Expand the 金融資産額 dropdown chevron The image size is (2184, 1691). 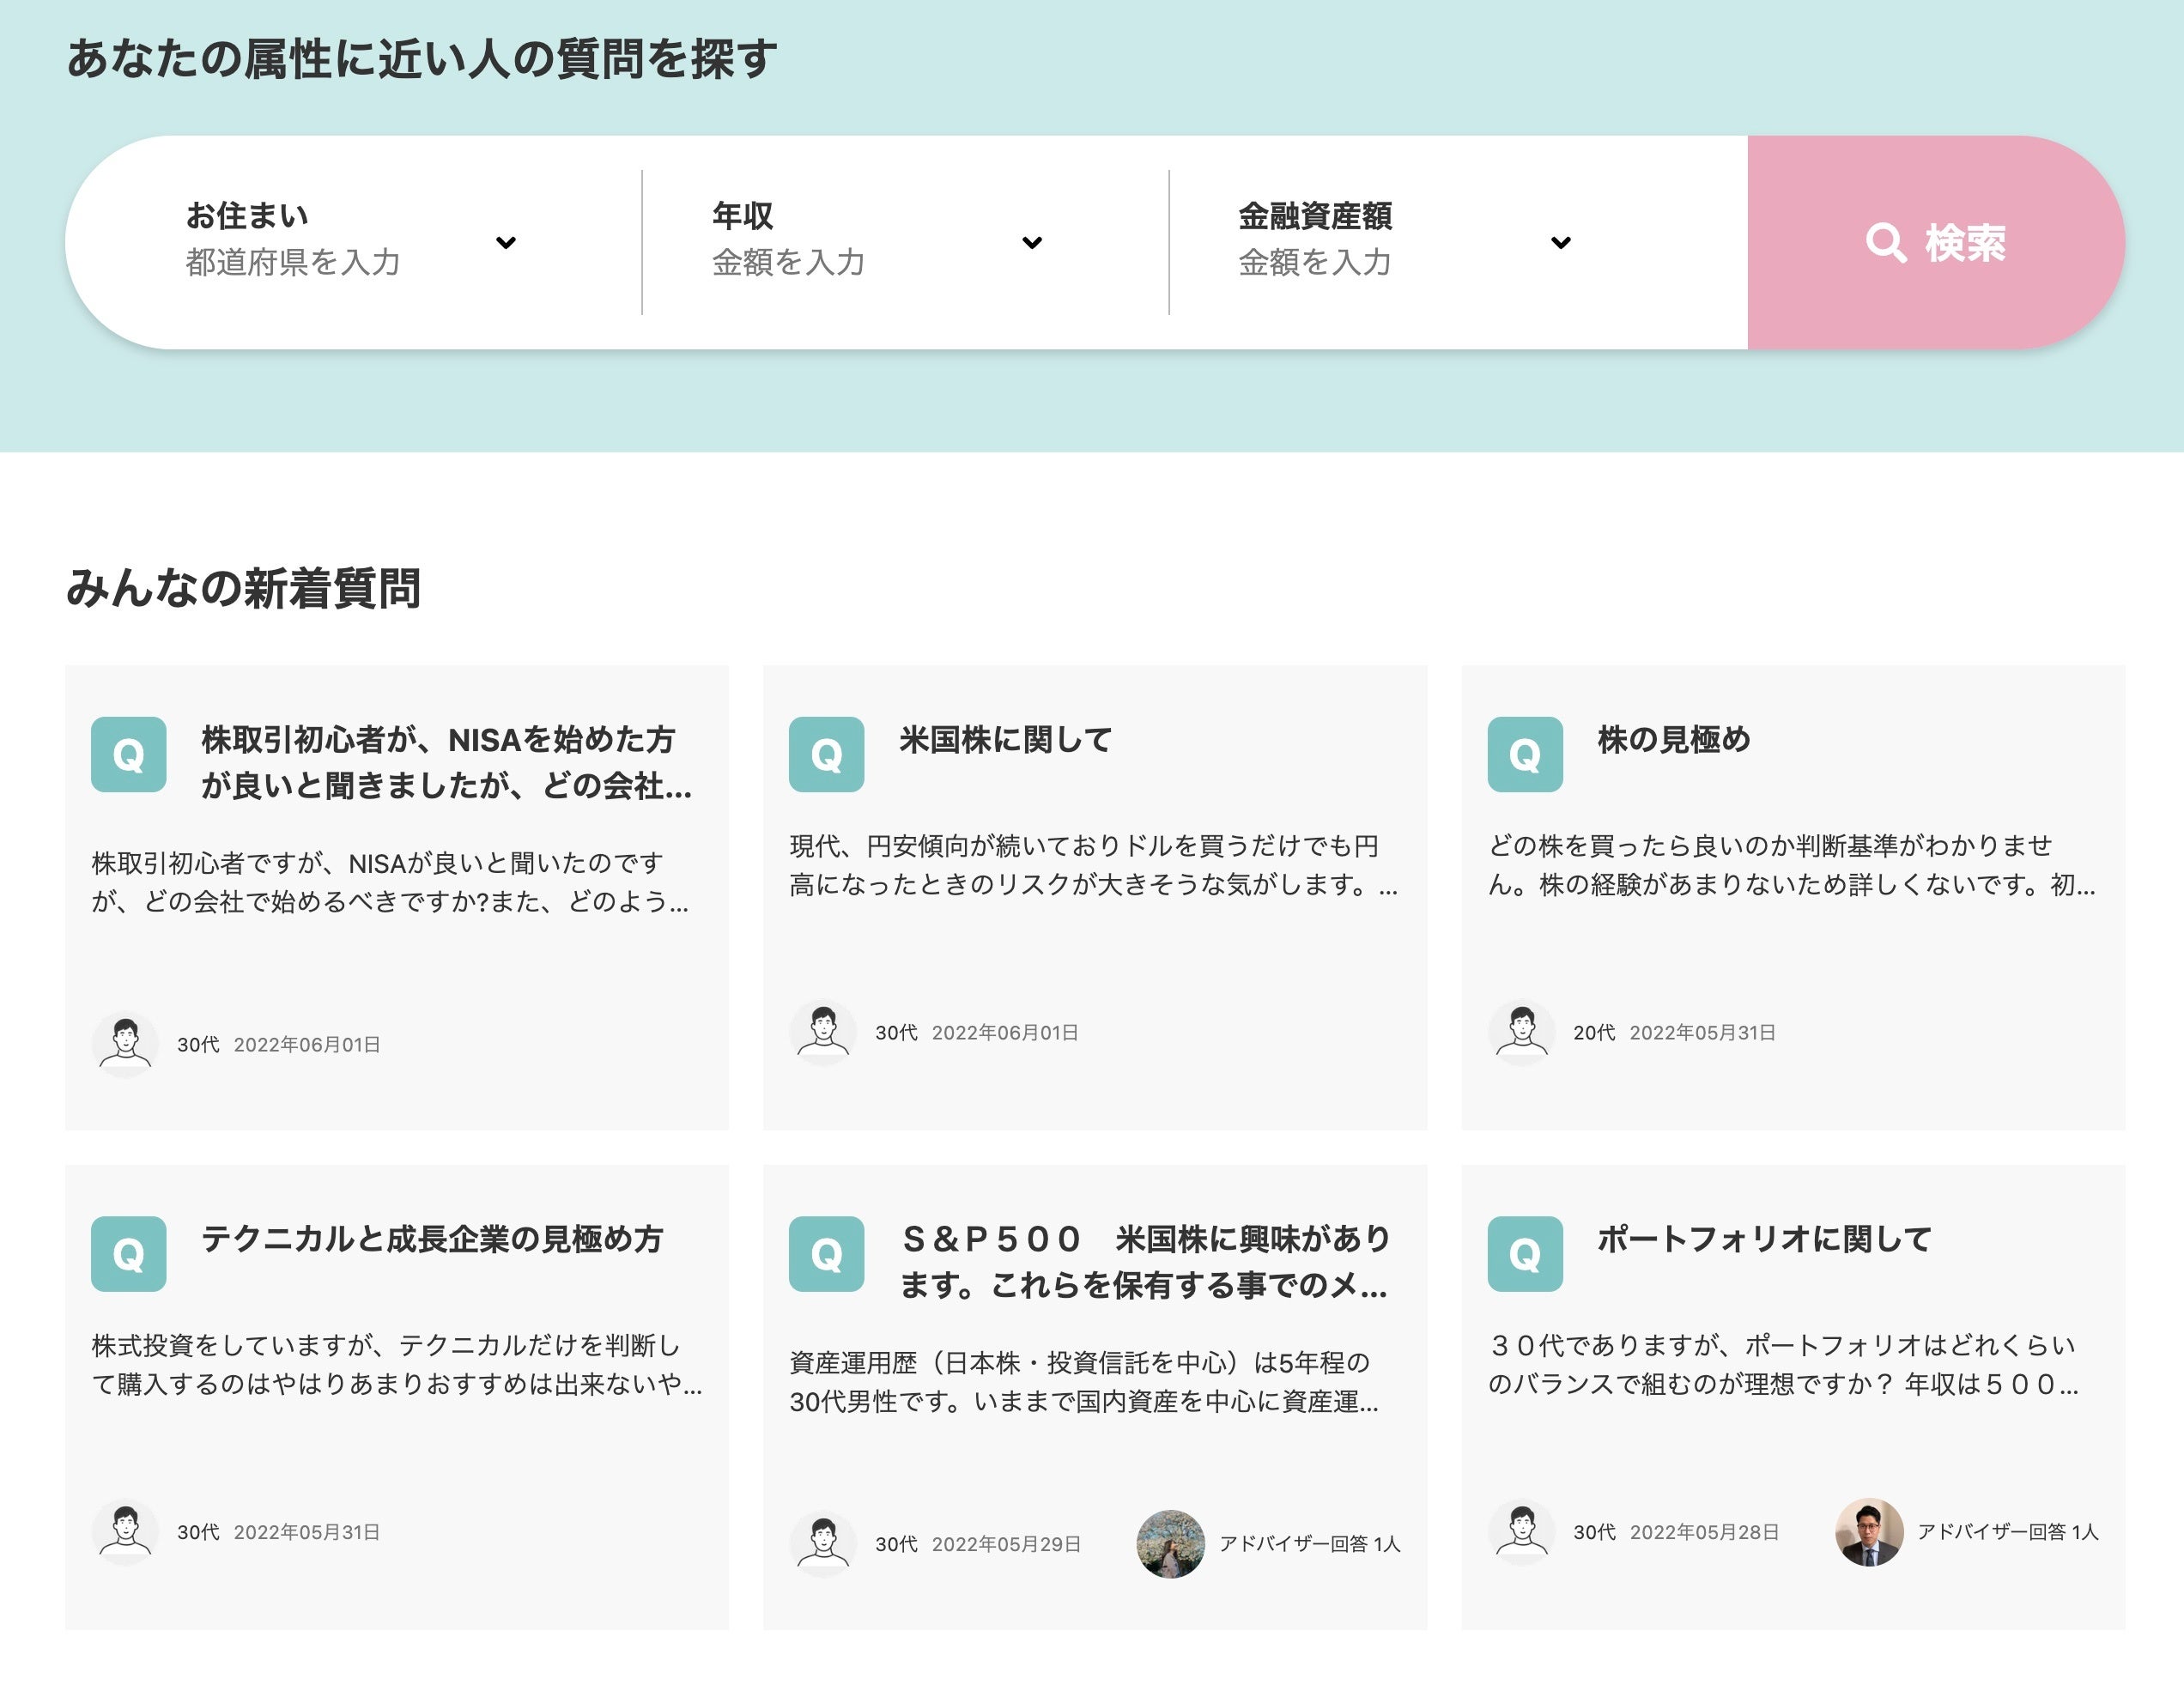tap(1560, 242)
